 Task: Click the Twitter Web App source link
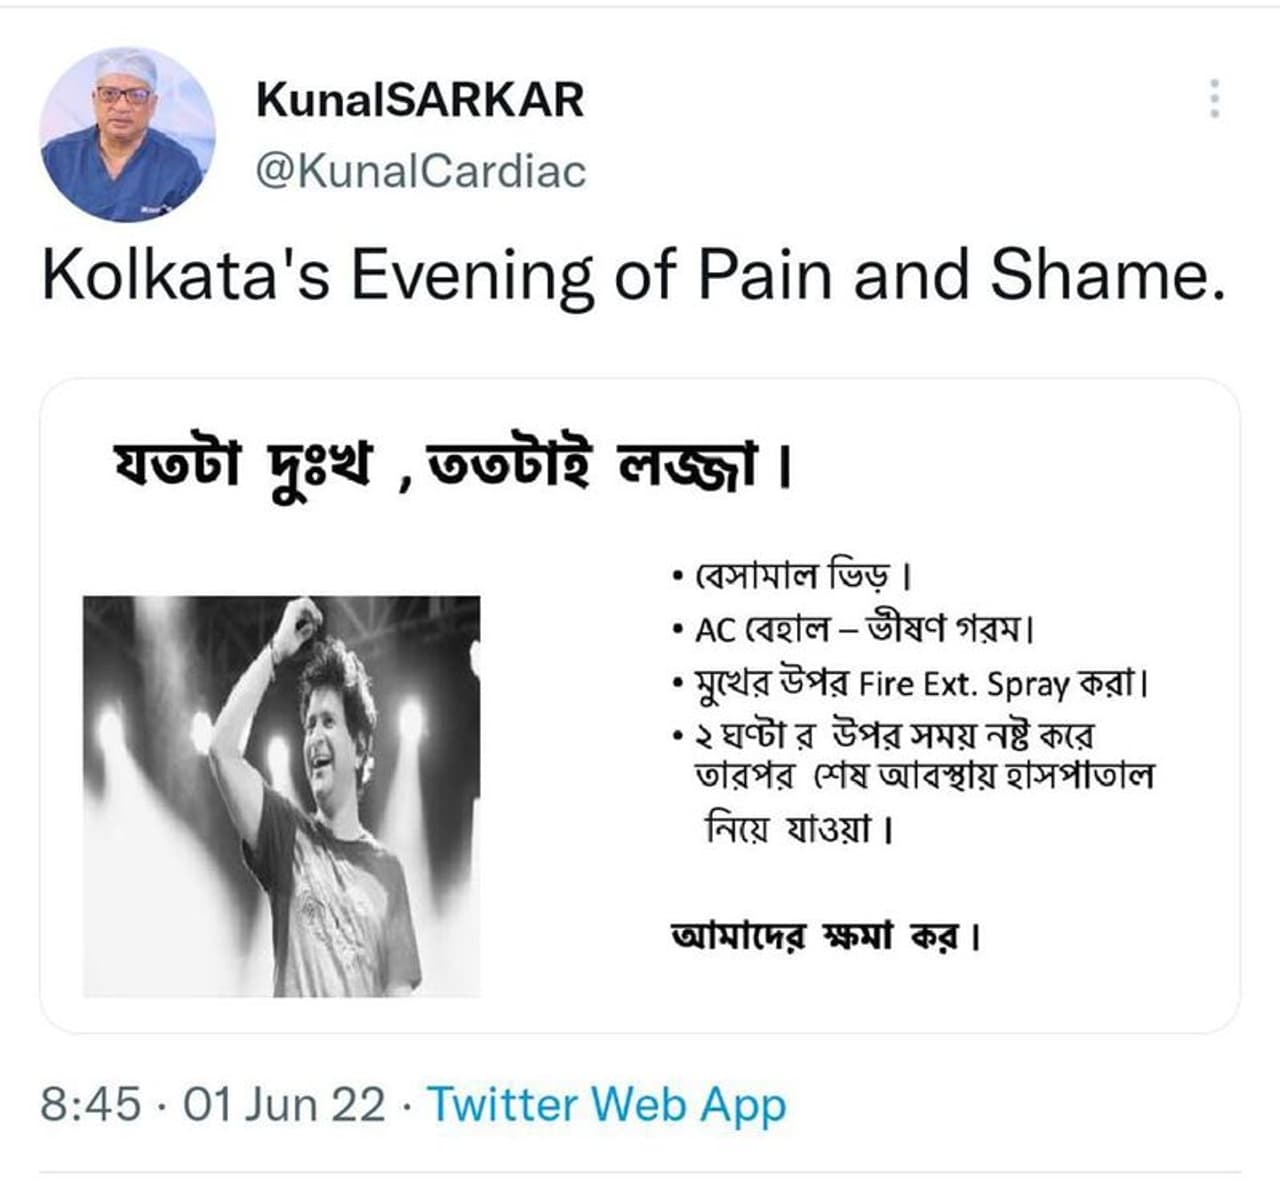(x=607, y=1105)
